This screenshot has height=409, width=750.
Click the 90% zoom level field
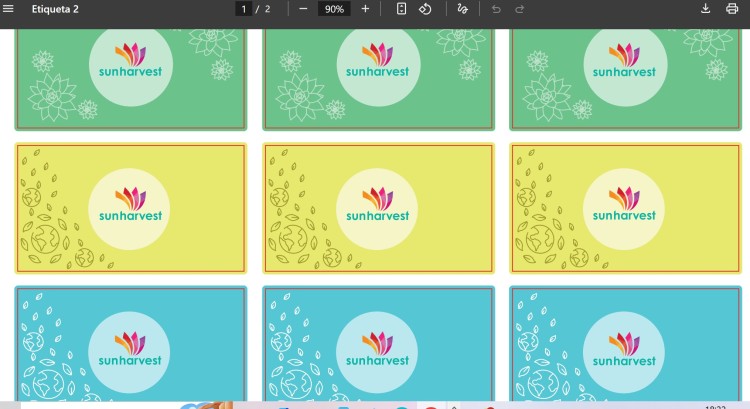334,9
